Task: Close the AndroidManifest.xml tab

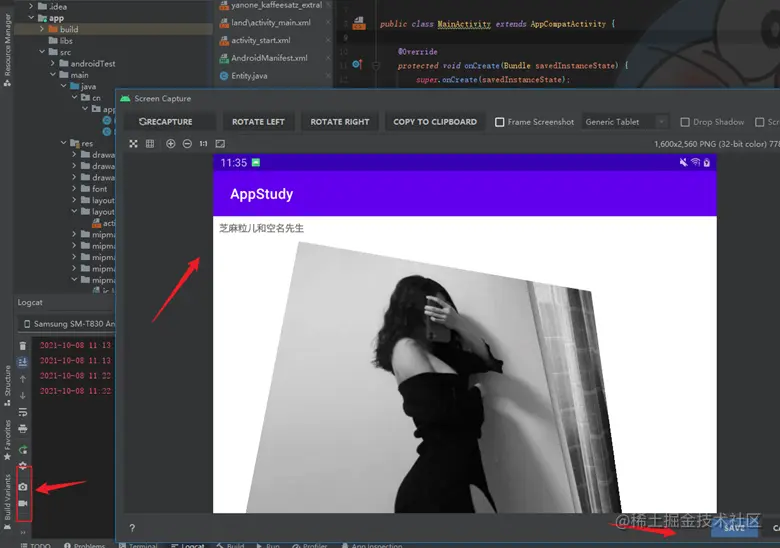Action: point(328,58)
